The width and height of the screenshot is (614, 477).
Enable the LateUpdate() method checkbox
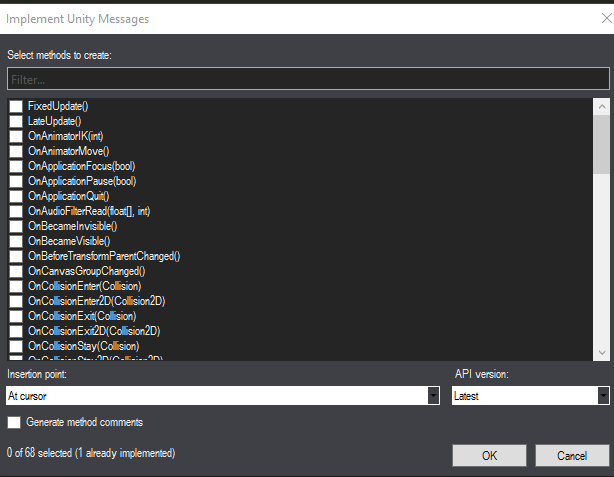16,121
